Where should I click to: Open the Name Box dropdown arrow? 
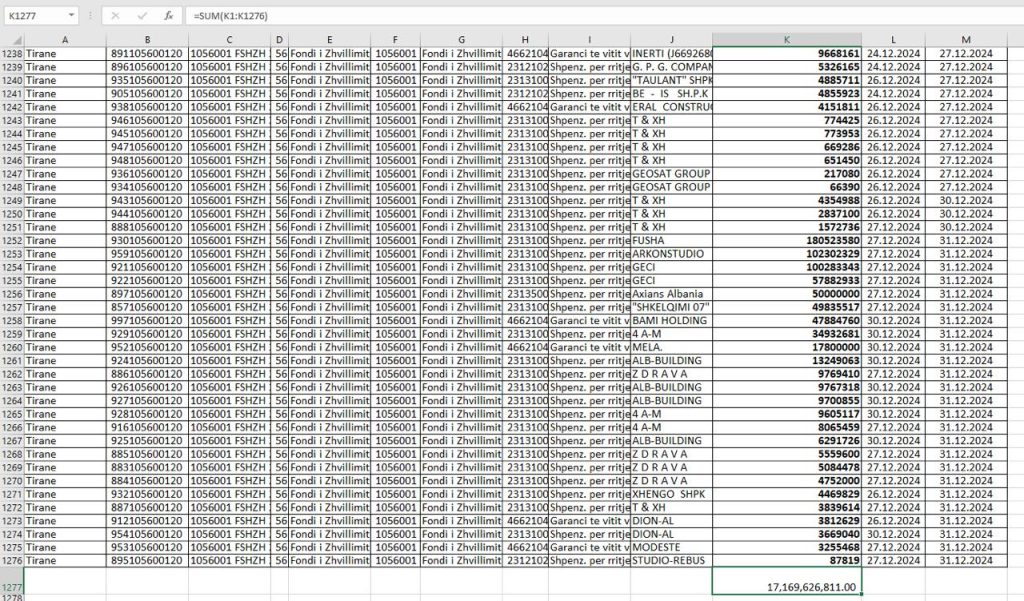71,16
